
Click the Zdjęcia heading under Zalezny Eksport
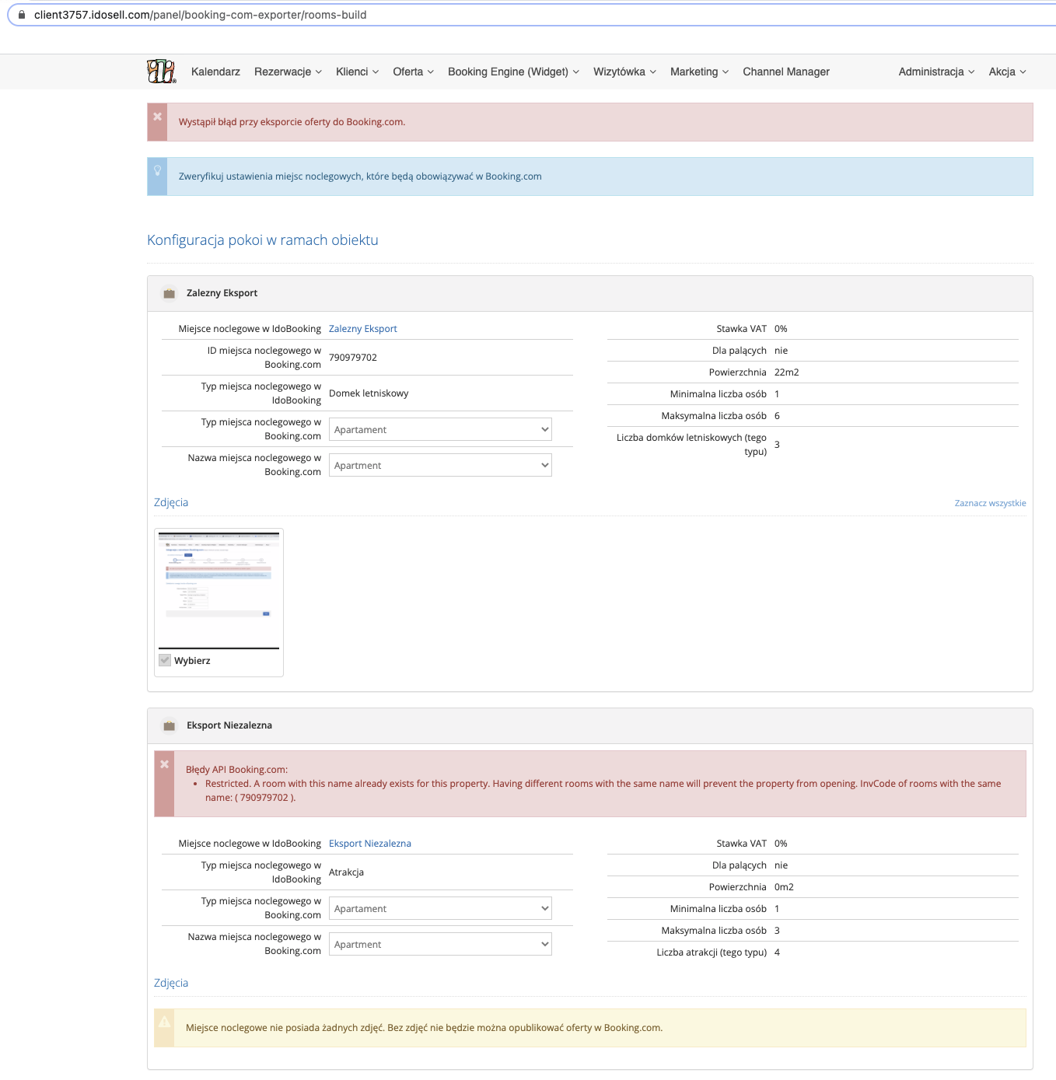tap(171, 502)
